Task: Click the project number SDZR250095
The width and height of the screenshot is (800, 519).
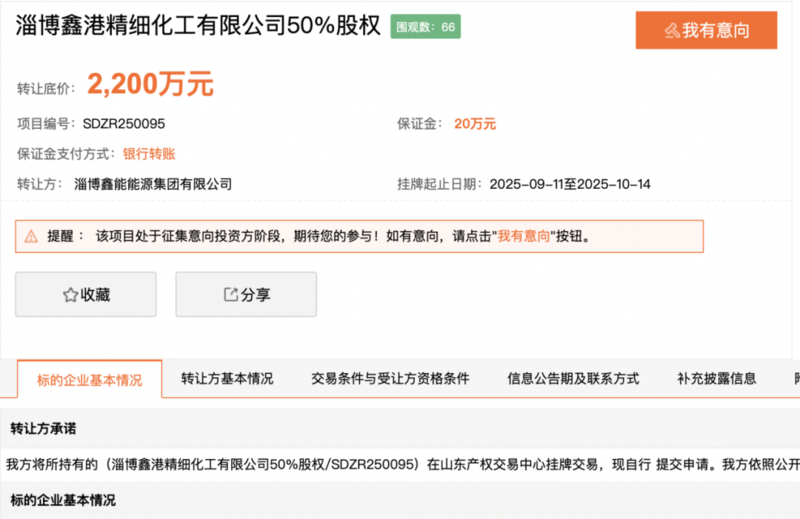Action: (x=124, y=124)
